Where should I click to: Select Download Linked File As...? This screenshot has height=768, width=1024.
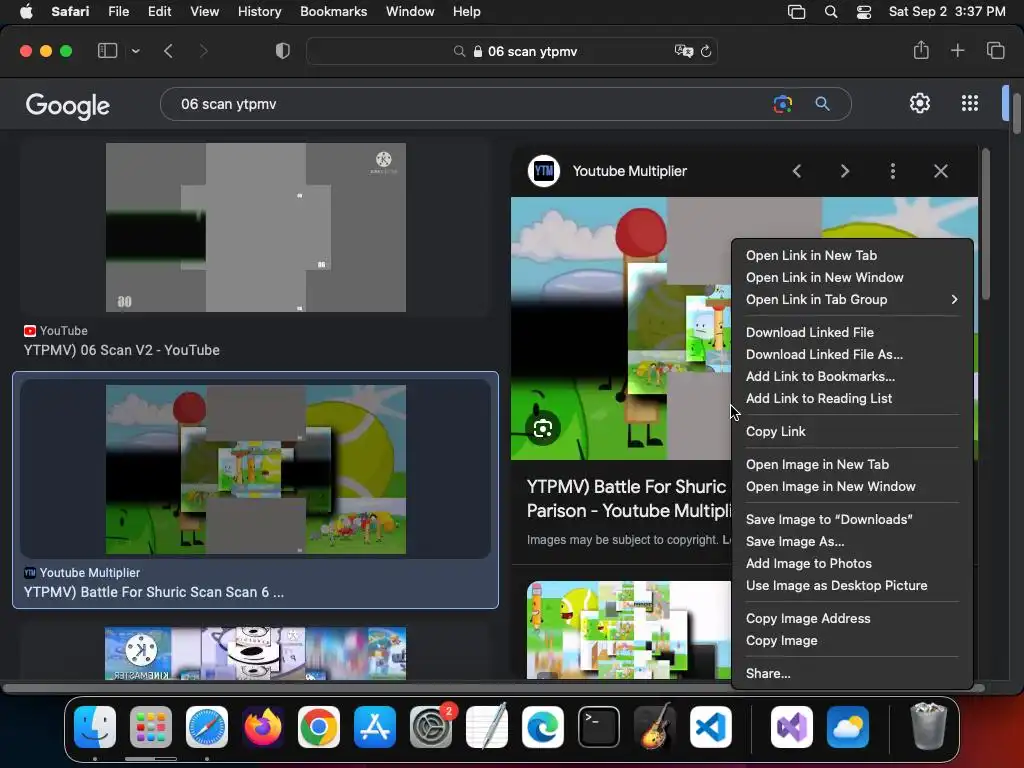pos(824,354)
